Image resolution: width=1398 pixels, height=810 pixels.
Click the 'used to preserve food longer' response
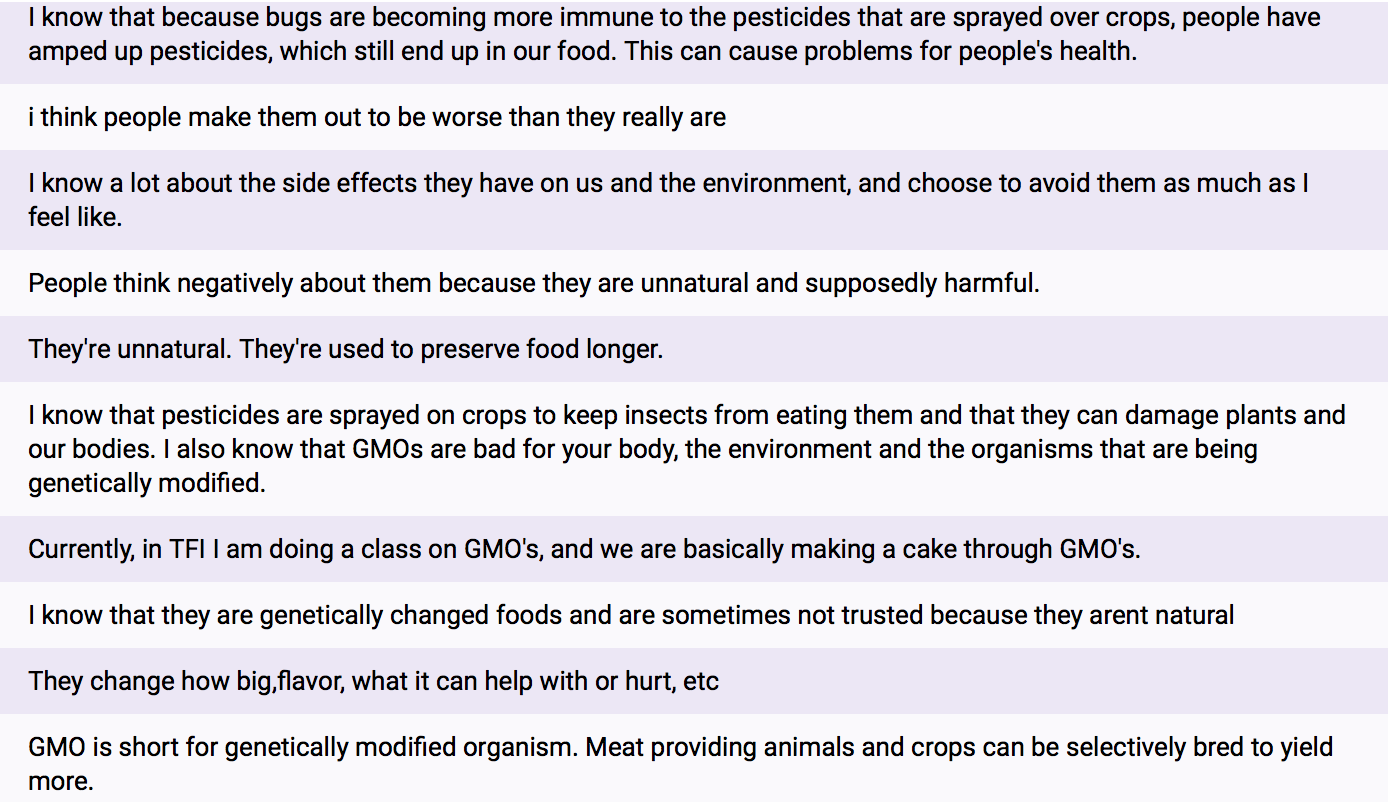coord(452,349)
